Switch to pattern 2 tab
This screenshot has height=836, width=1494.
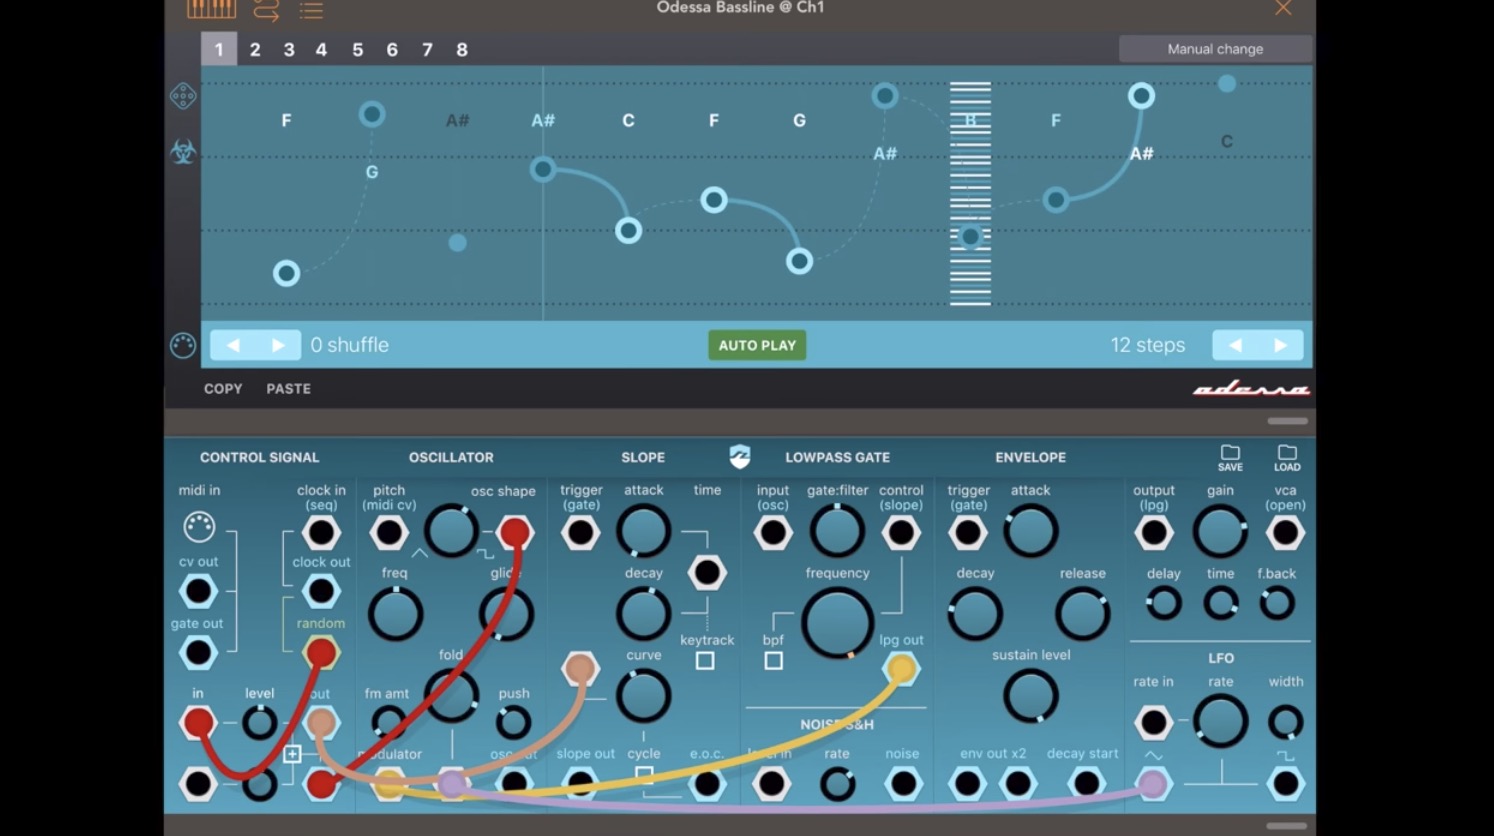pyautogui.click(x=255, y=49)
